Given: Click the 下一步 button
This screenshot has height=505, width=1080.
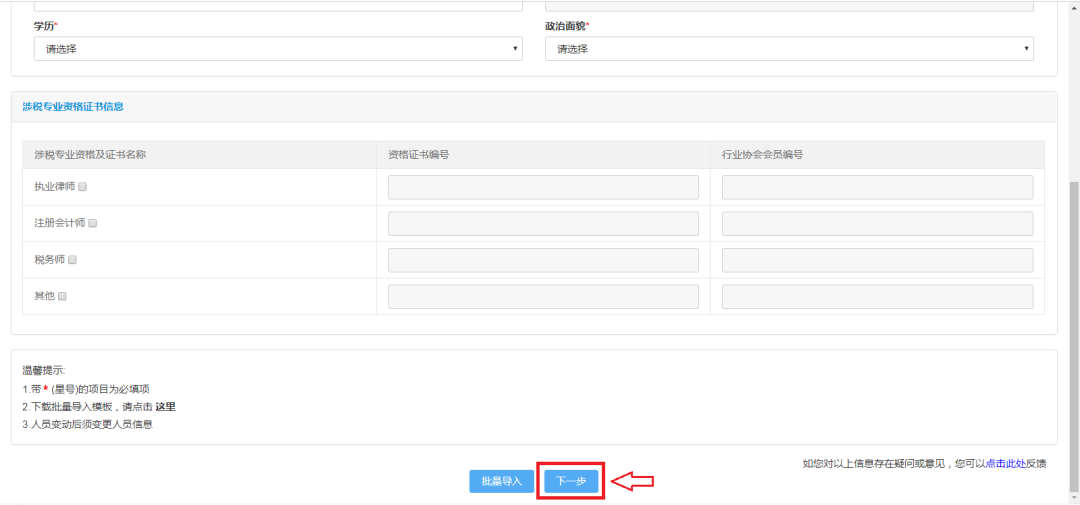Looking at the screenshot, I should [571, 482].
